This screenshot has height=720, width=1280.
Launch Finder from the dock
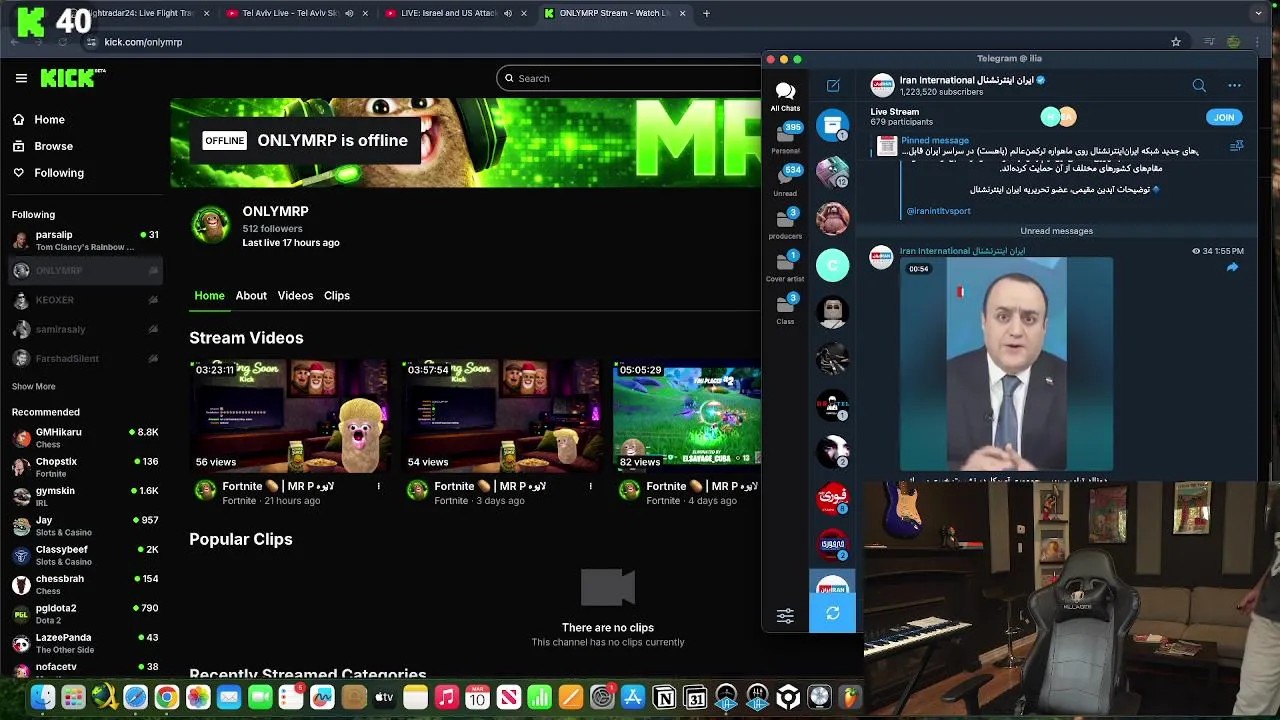42,697
